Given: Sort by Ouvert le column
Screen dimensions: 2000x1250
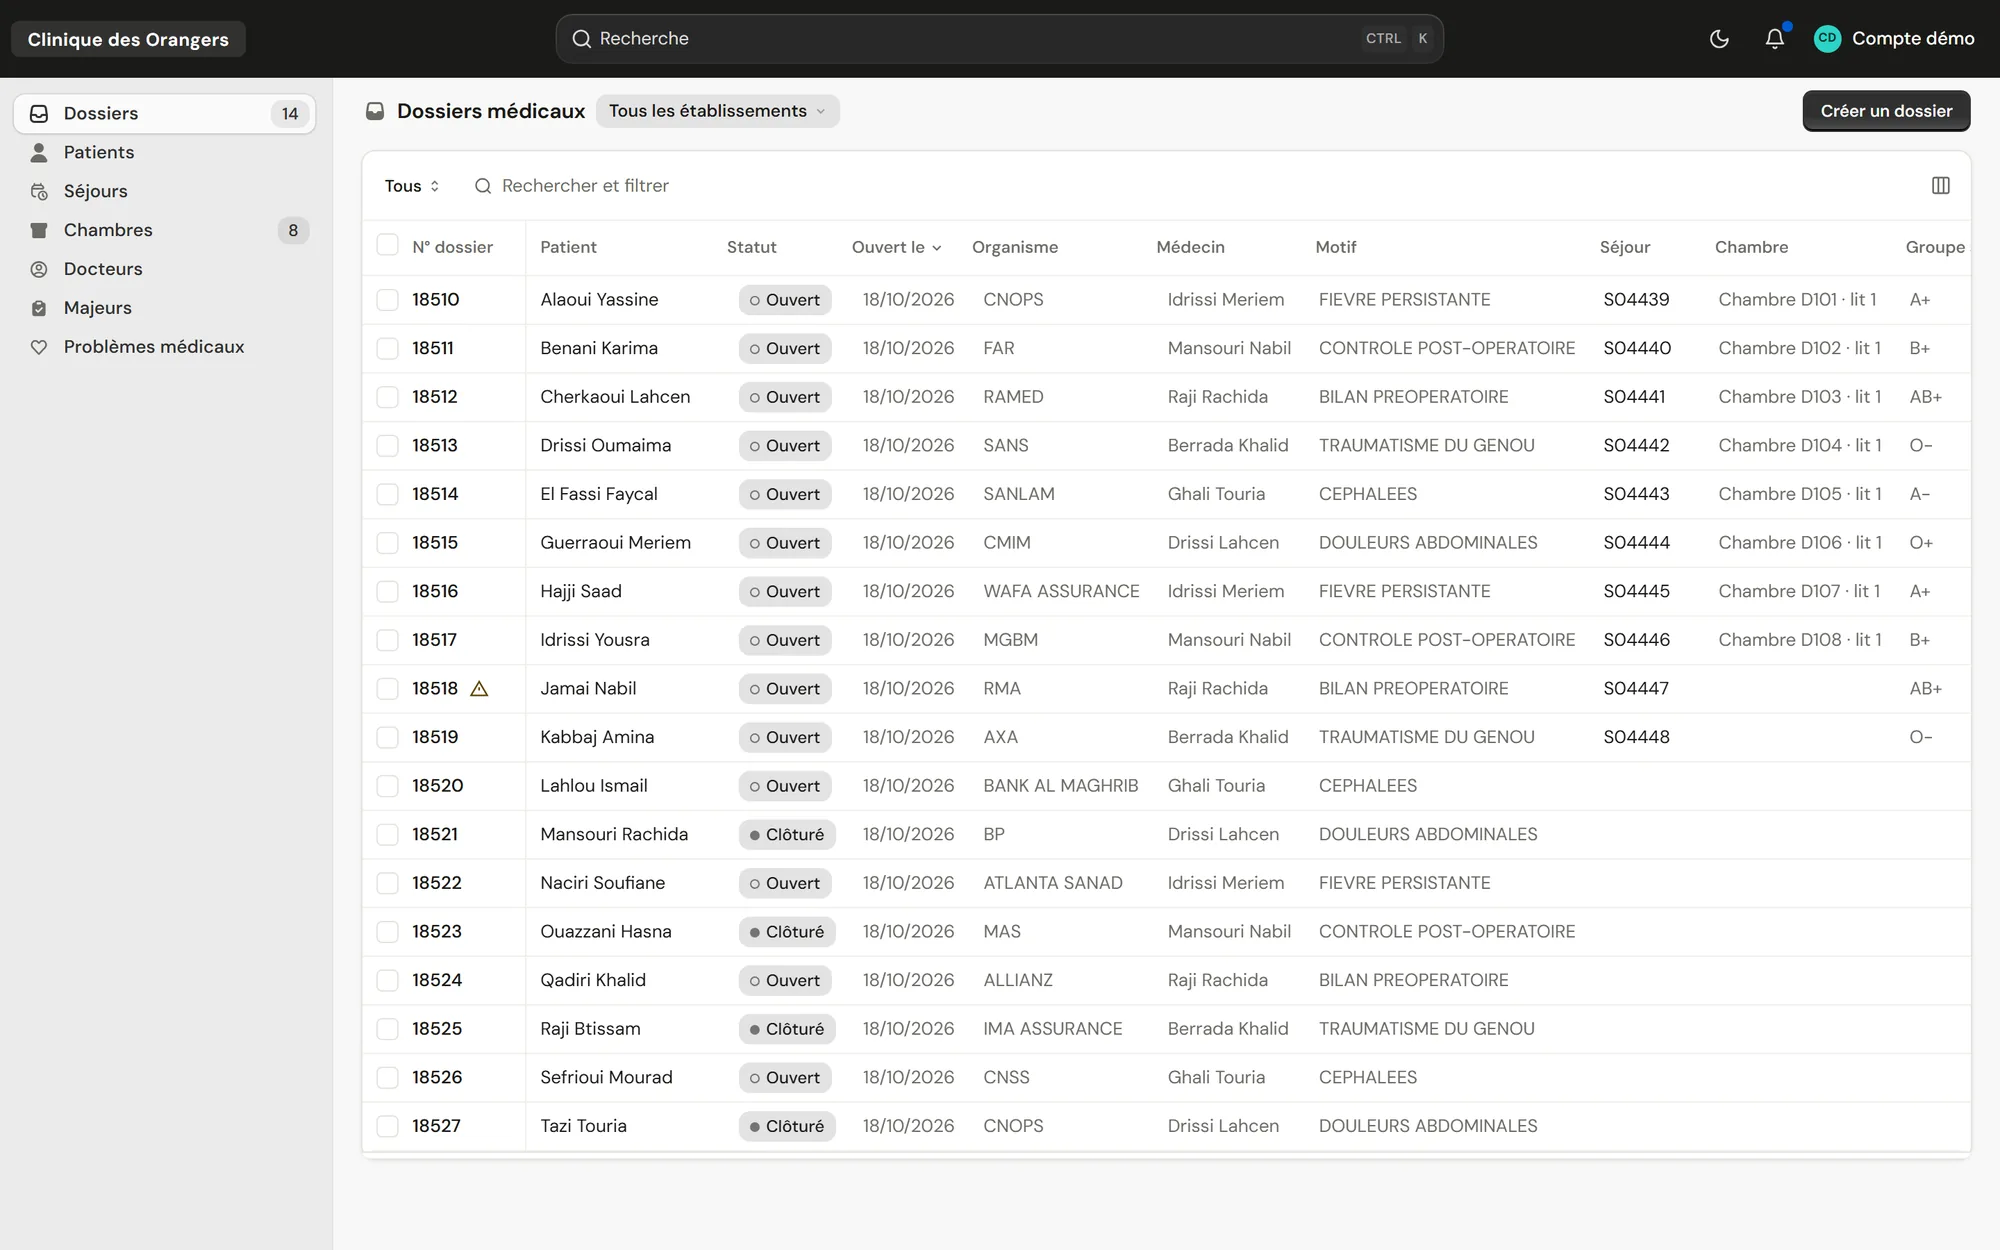Looking at the screenshot, I should [x=896, y=247].
